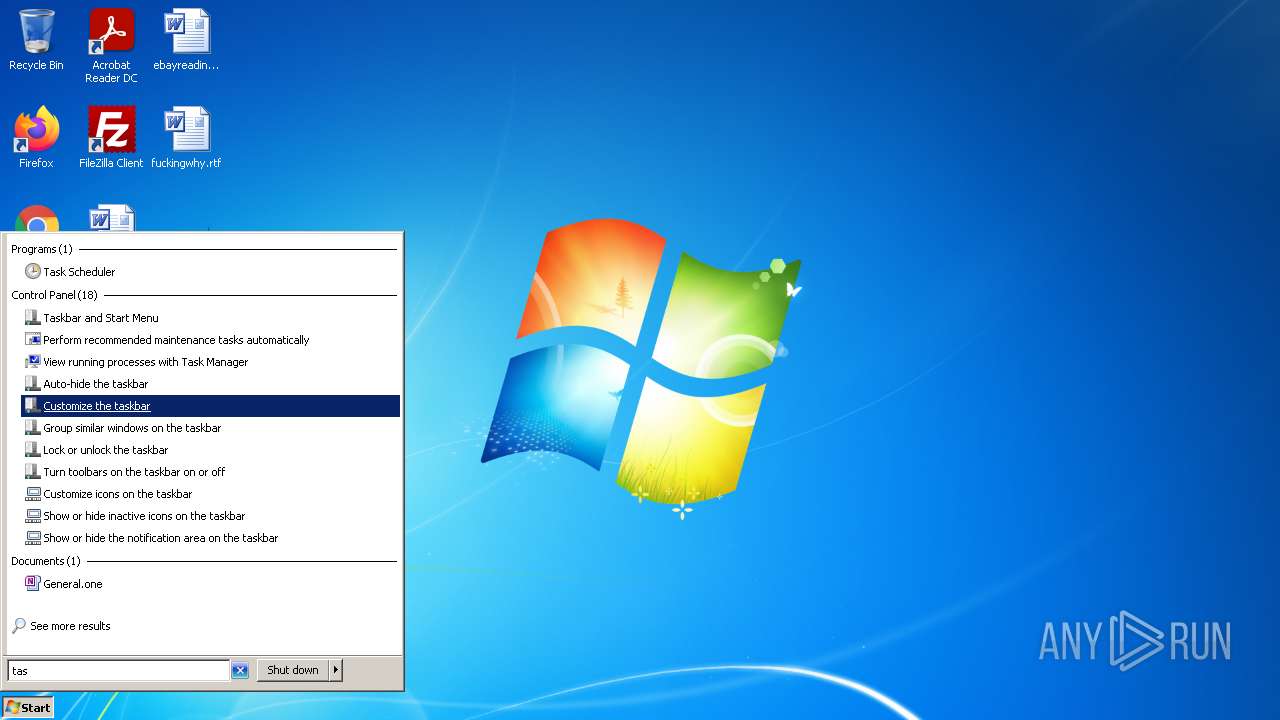Select Perform recommended maintenance tasks automatically
The image size is (1280, 720).
point(210,340)
